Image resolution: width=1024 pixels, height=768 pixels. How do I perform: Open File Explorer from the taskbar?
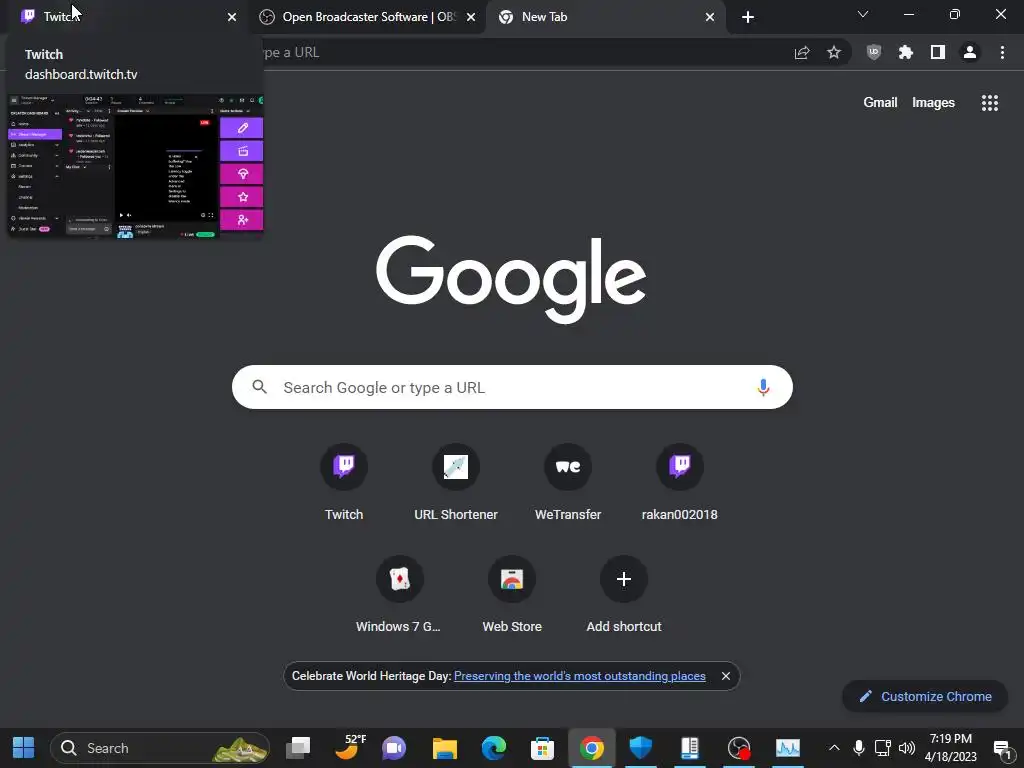coord(445,748)
